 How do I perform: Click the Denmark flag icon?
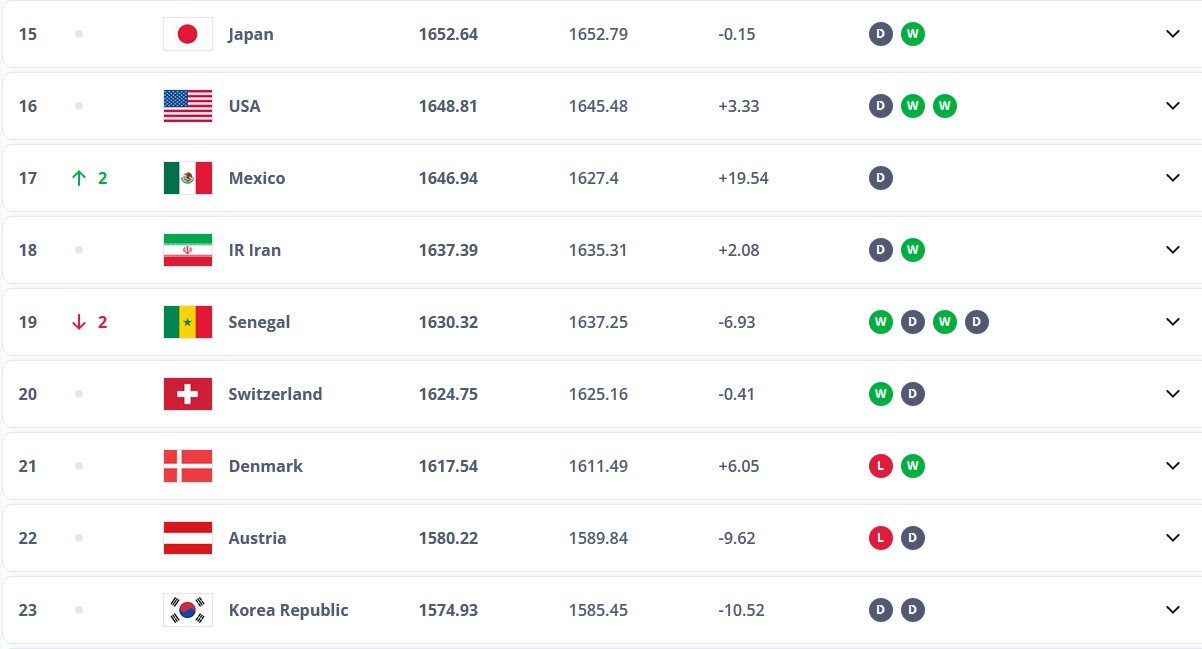tap(187, 466)
